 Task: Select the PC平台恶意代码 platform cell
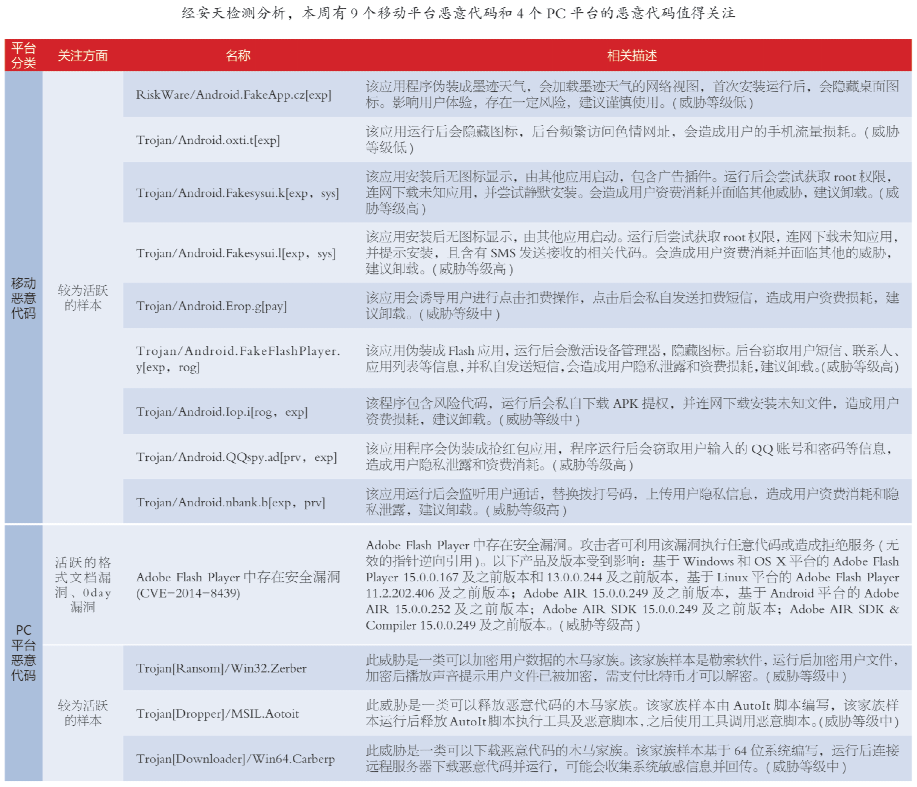[x=23, y=653]
